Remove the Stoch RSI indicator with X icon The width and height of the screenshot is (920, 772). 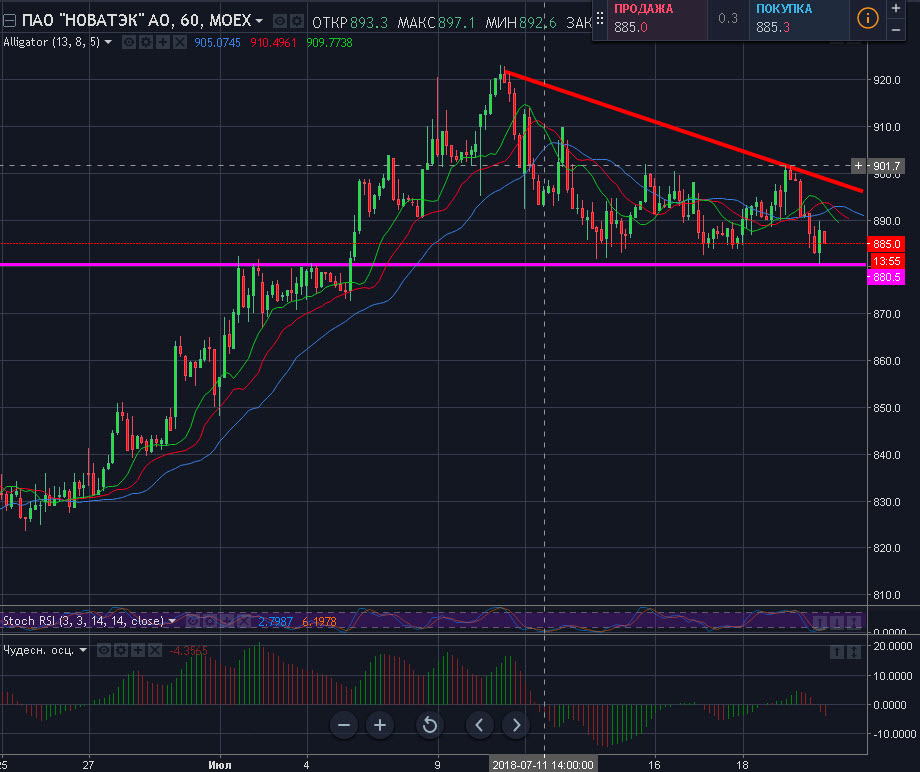tap(243, 621)
